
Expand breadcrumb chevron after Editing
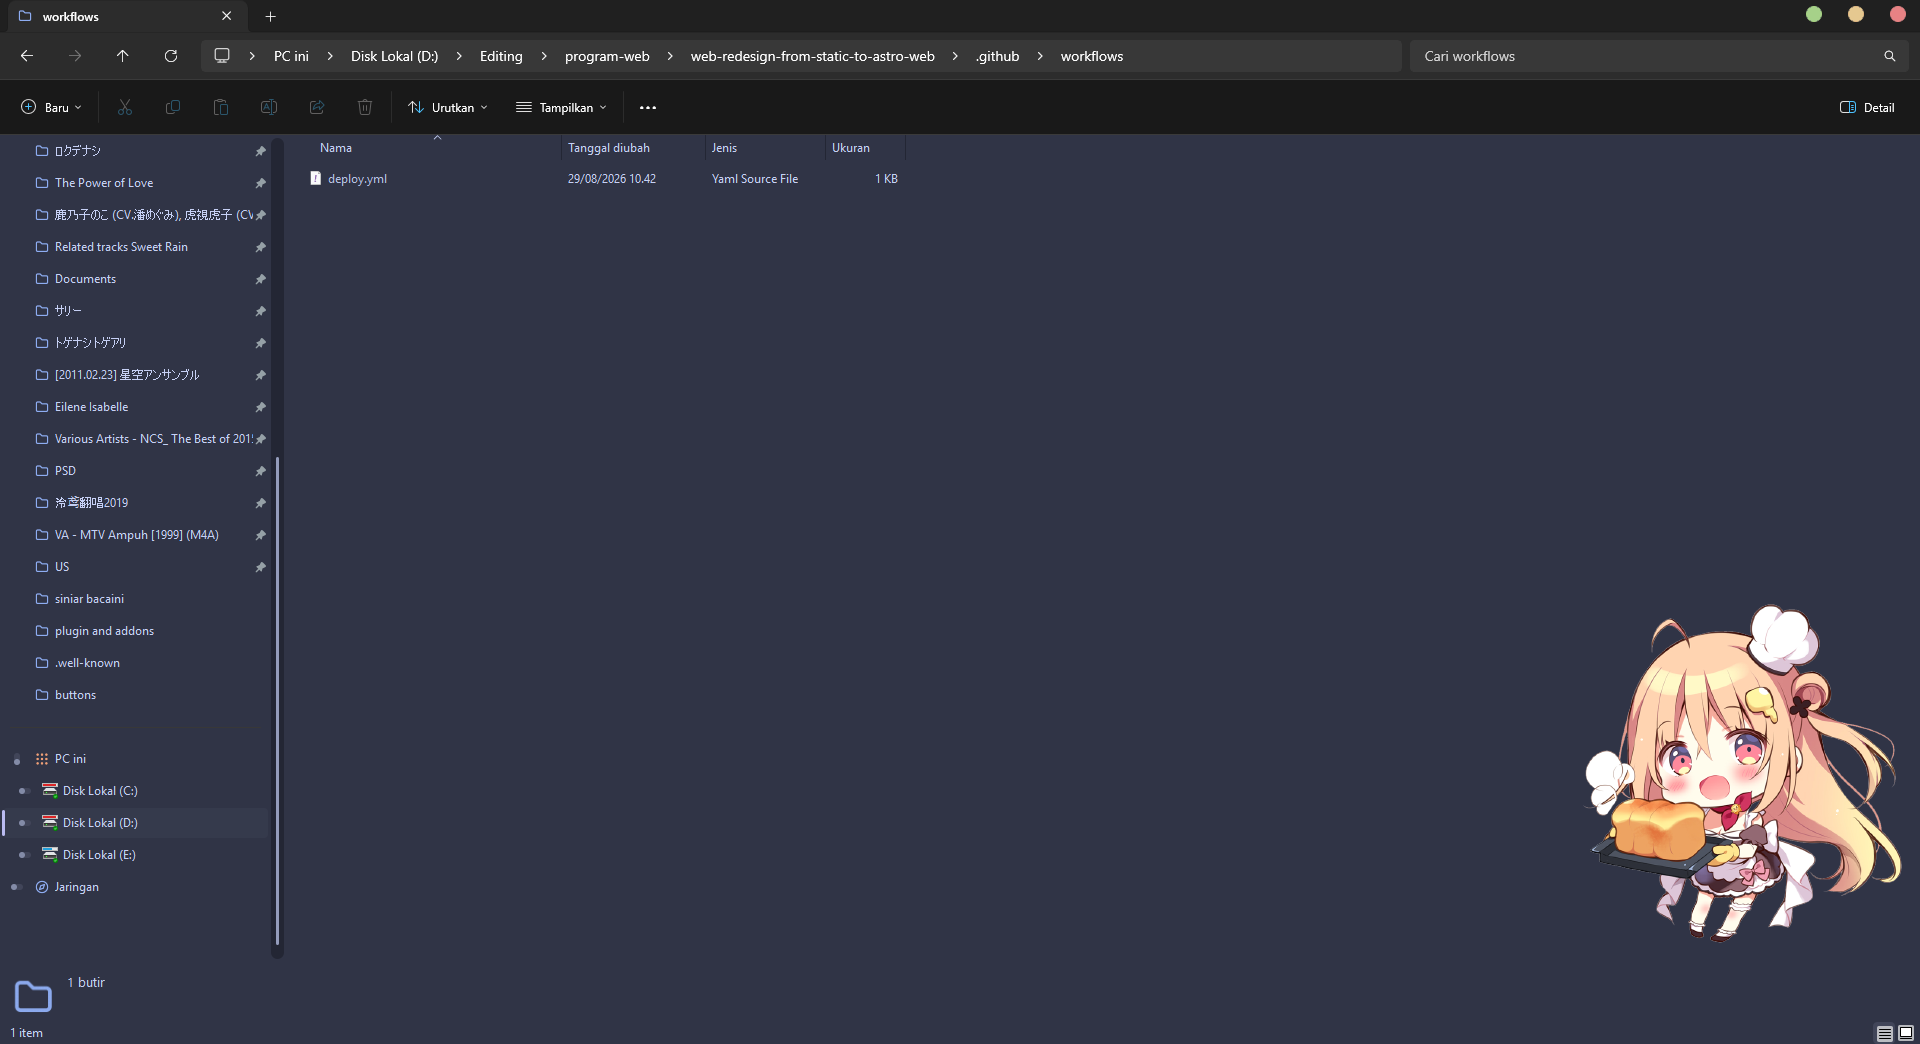tap(544, 56)
